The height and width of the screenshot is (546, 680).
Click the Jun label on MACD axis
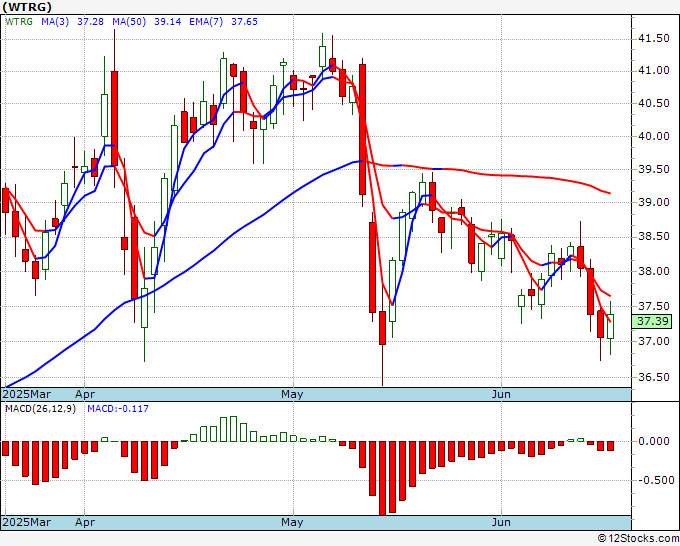pyautogui.click(x=501, y=522)
